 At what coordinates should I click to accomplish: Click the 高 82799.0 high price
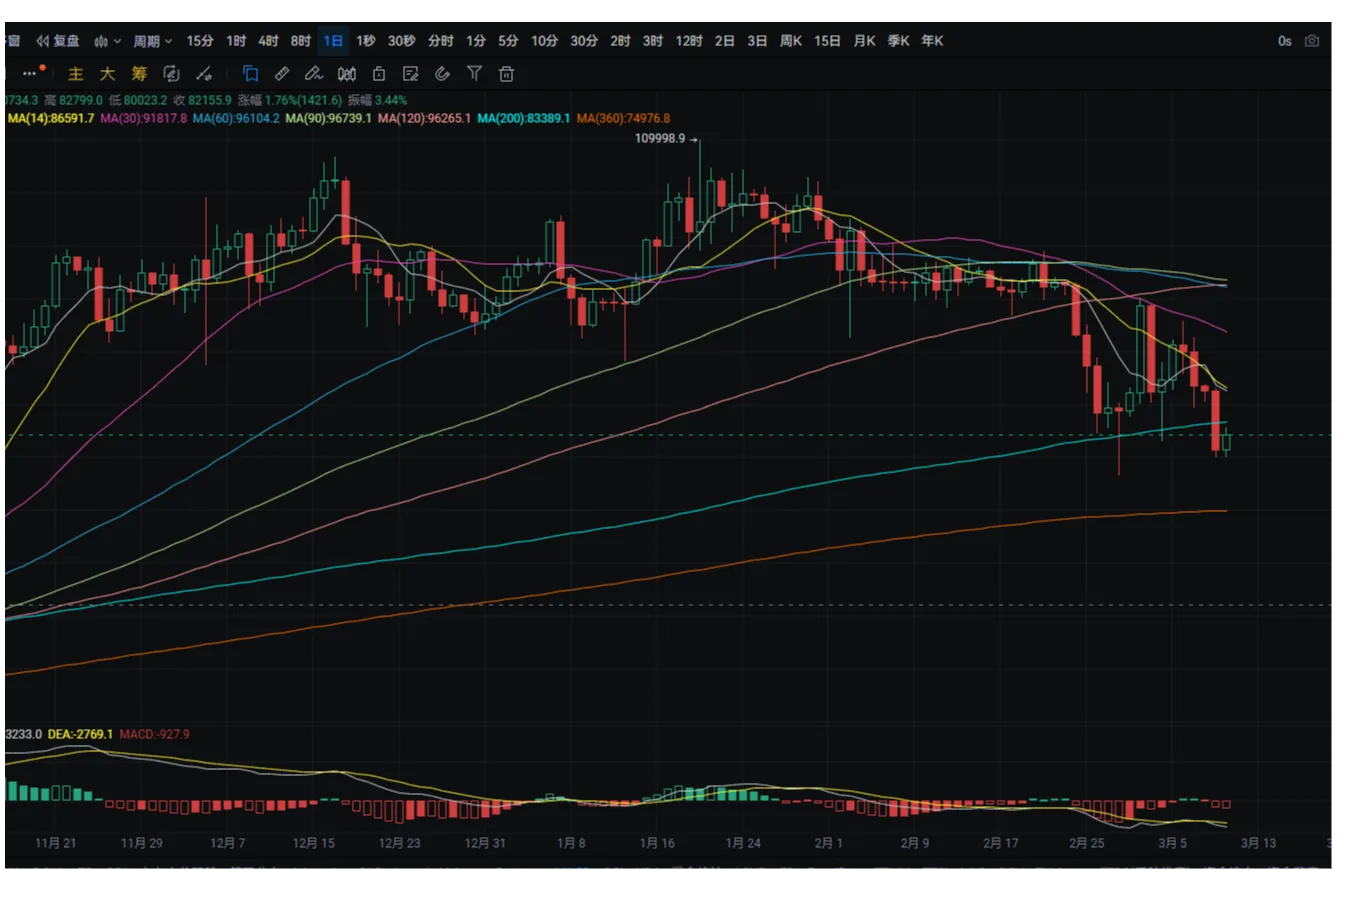click(x=73, y=100)
